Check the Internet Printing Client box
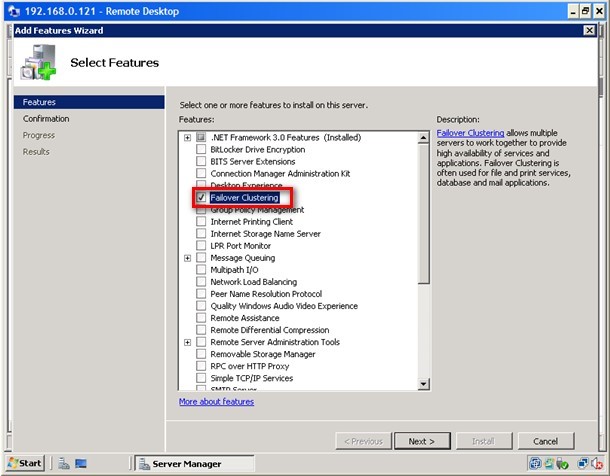Screen dimensions: 610x476 click(201, 222)
